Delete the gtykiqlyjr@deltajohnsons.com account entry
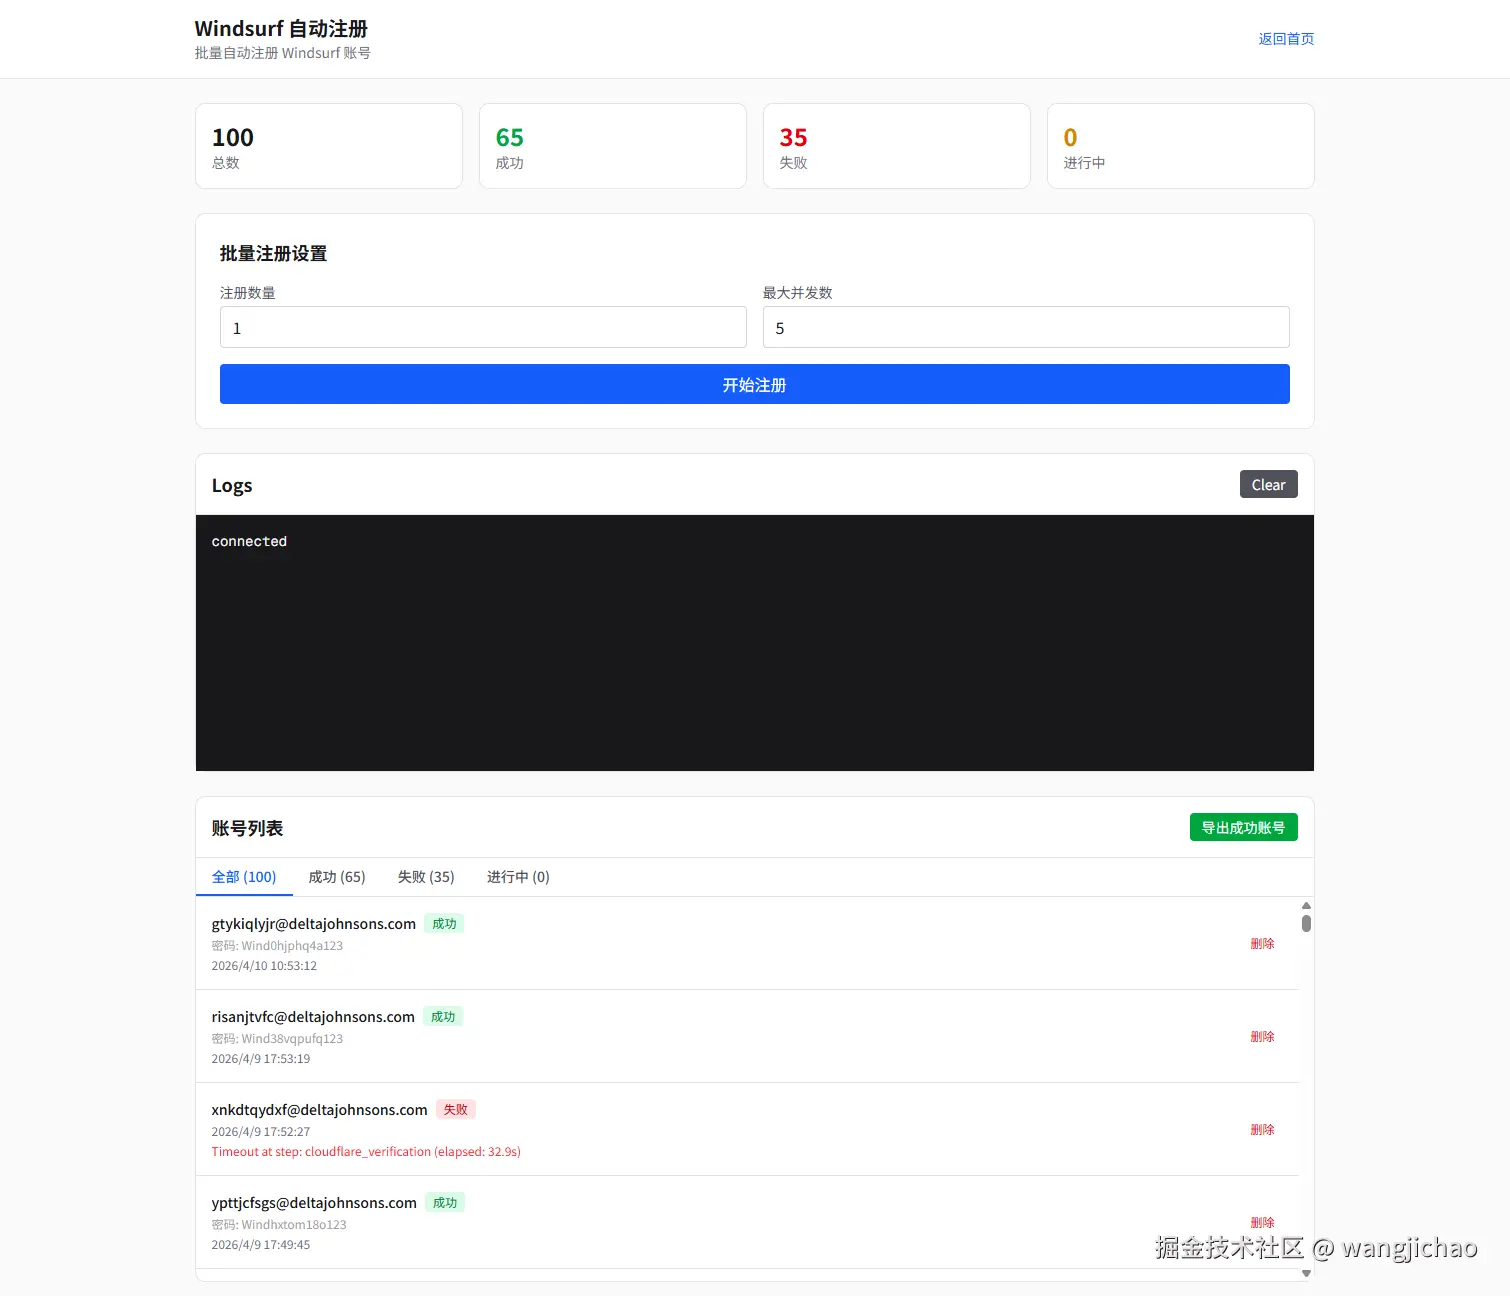Image resolution: width=1510 pixels, height=1296 pixels. [x=1262, y=943]
